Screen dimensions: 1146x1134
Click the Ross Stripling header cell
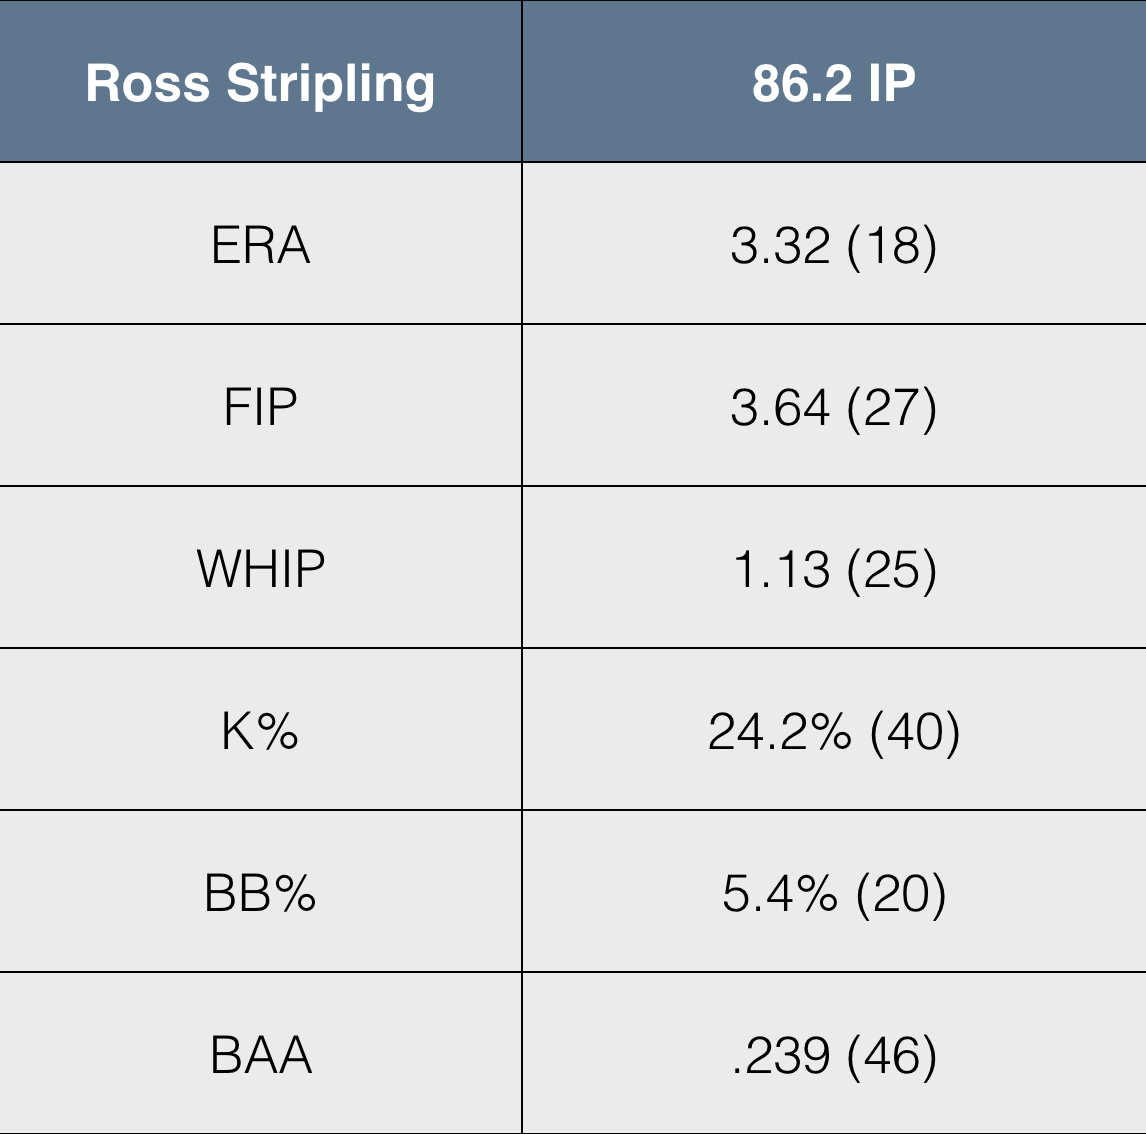[260, 83]
